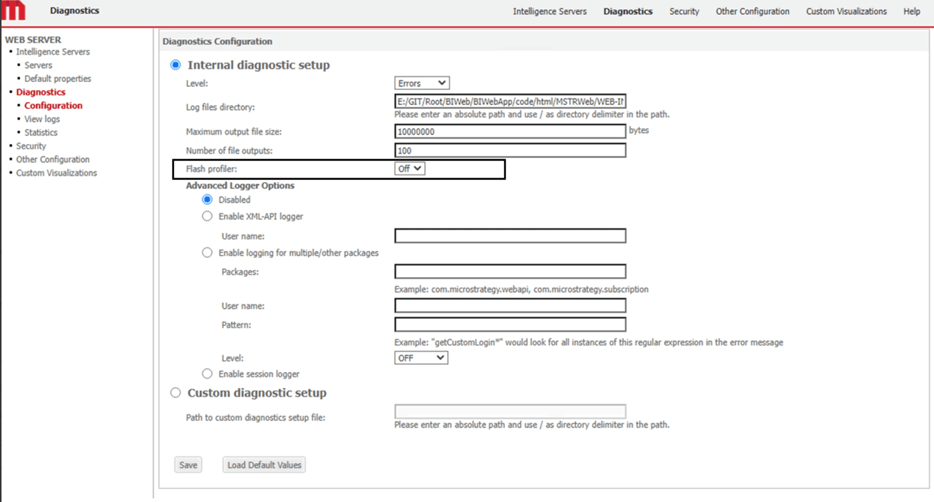Open the advanced logger Level dropdown showing OFF

click(x=421, y=358)
